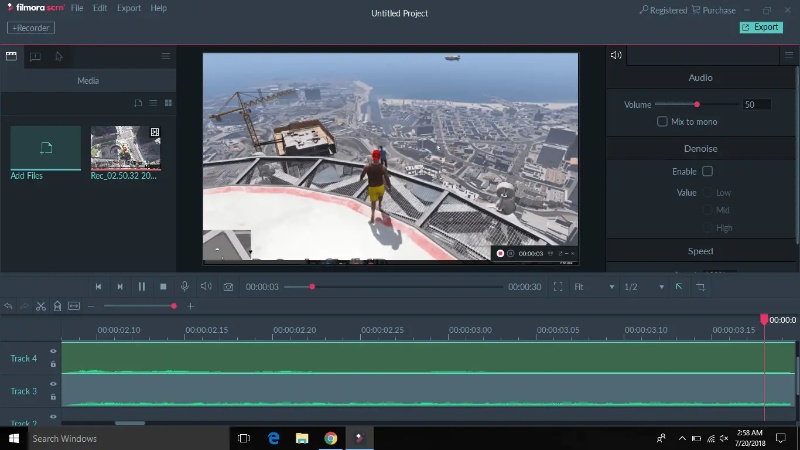Click the horizontal timeline scrollbar thumb
The image size is (800, 450).
pos(130,423)
